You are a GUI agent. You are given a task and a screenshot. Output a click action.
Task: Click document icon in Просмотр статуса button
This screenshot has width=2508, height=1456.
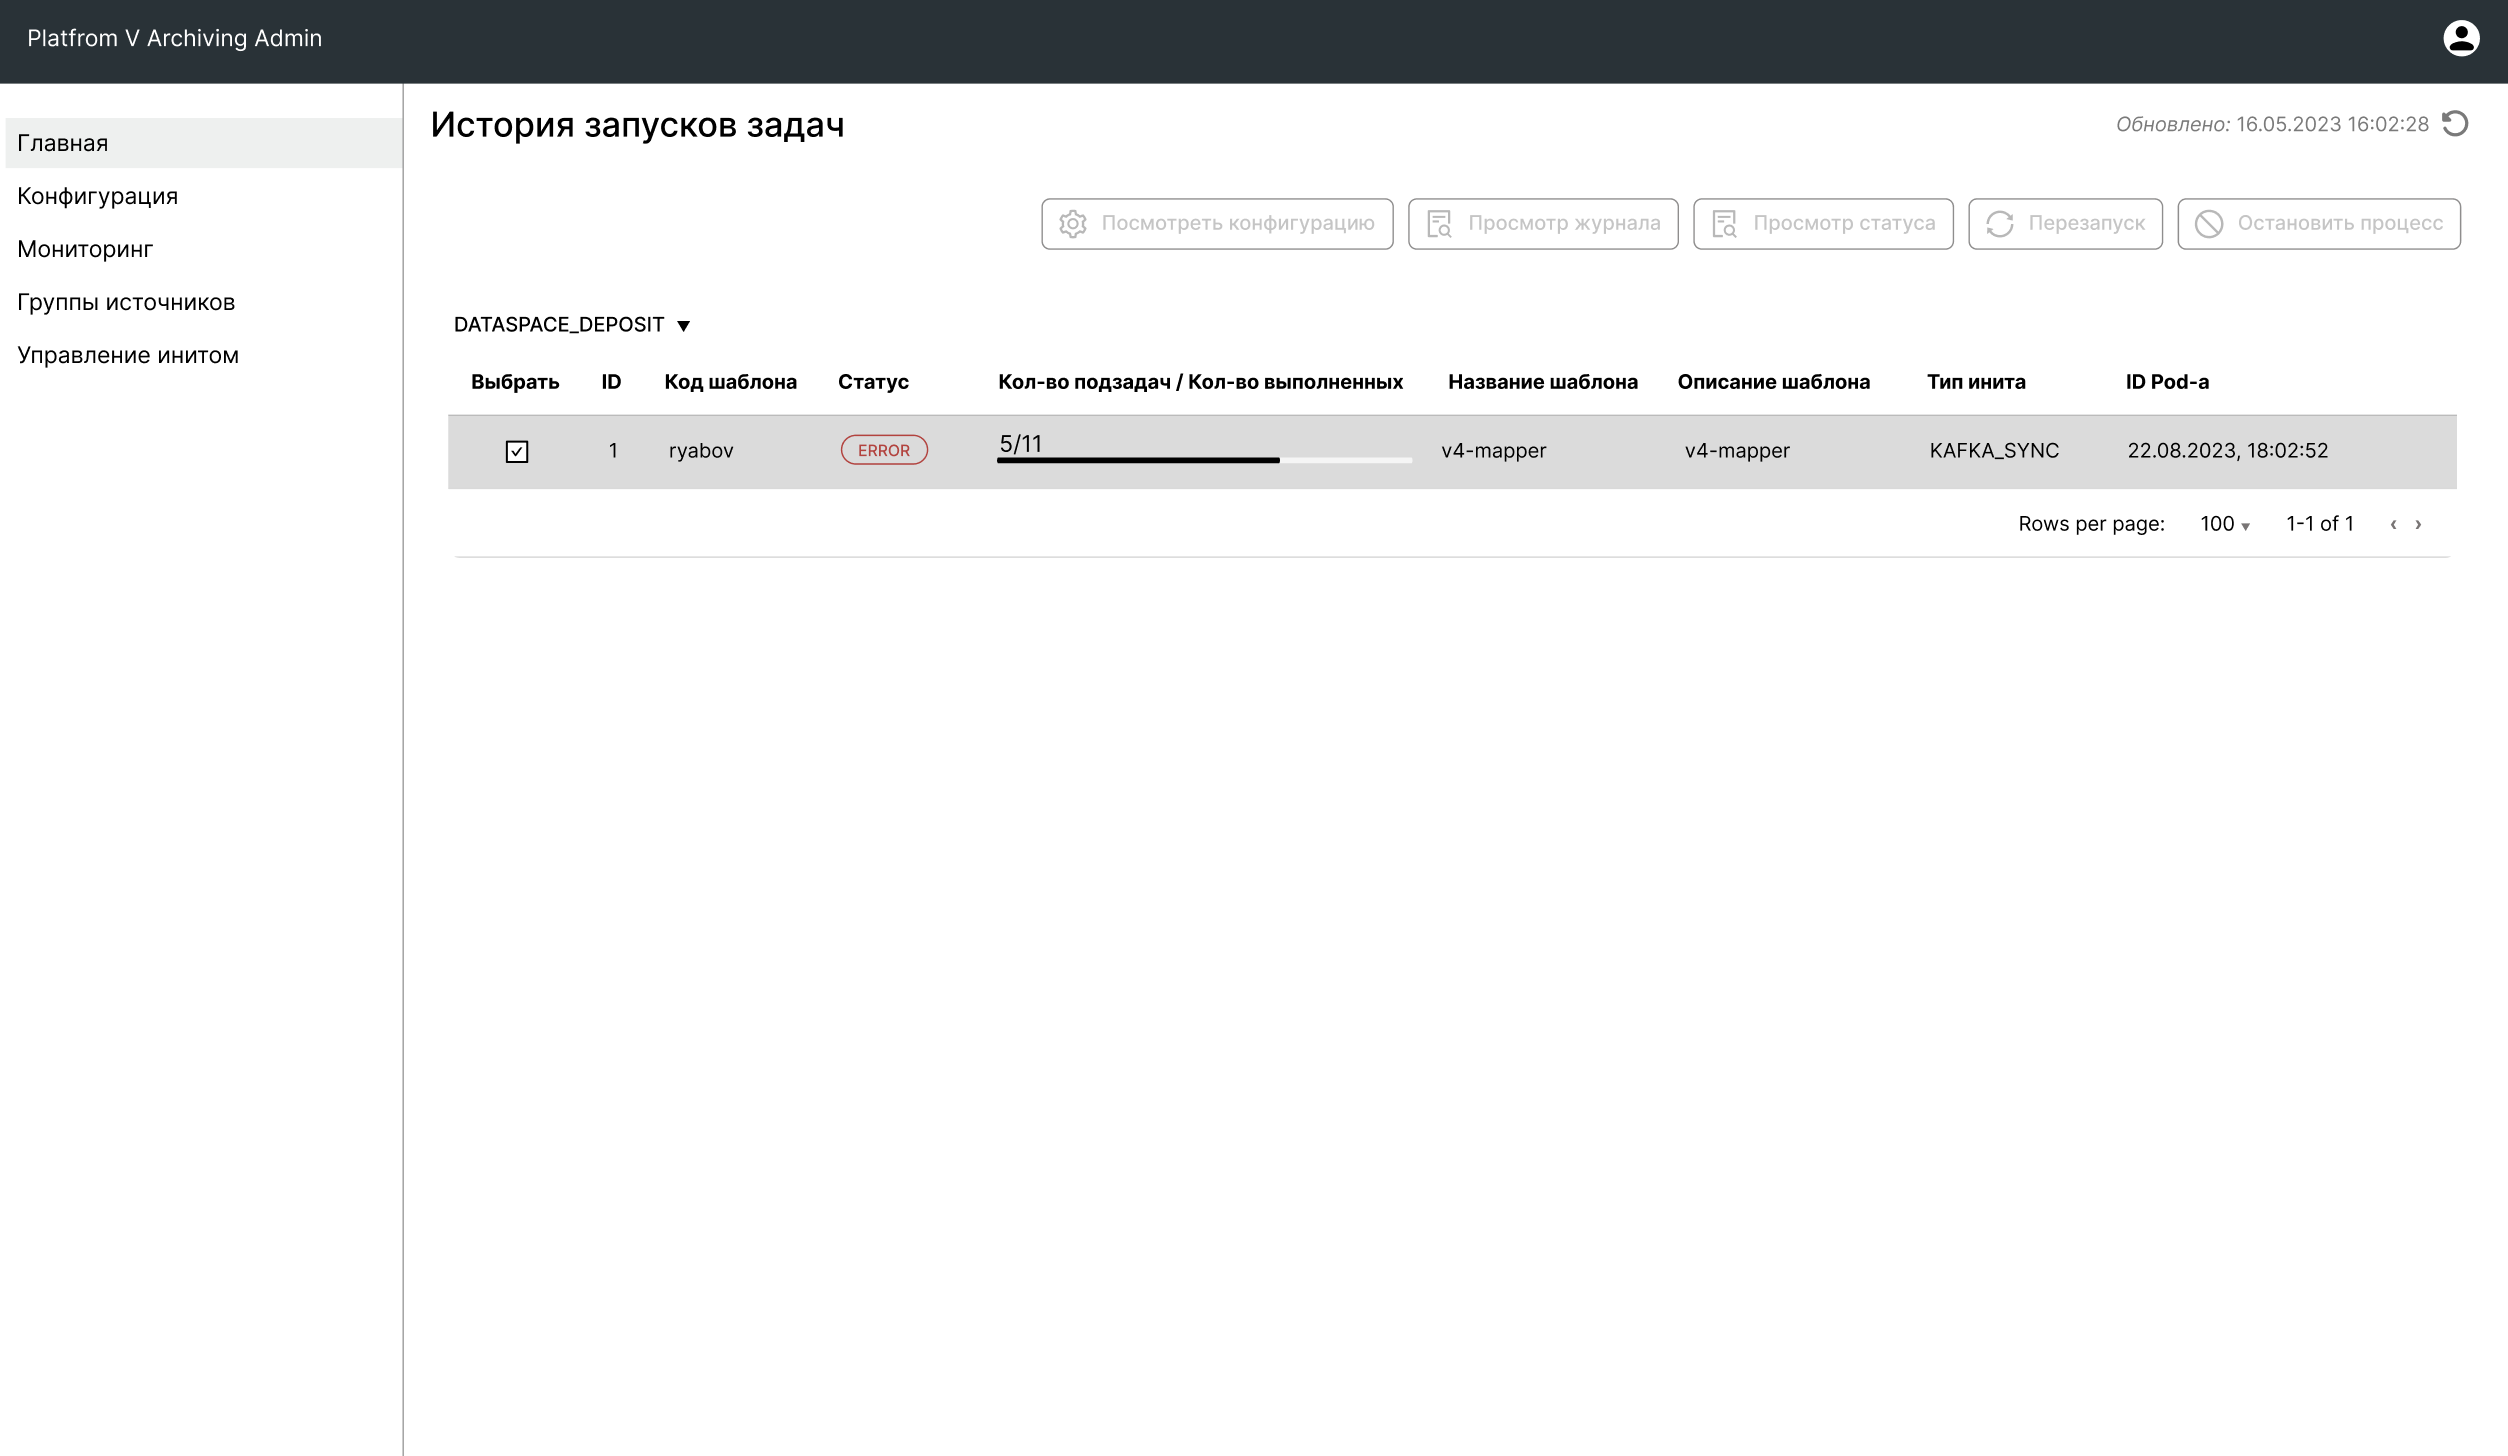[x=1724, y=224]
